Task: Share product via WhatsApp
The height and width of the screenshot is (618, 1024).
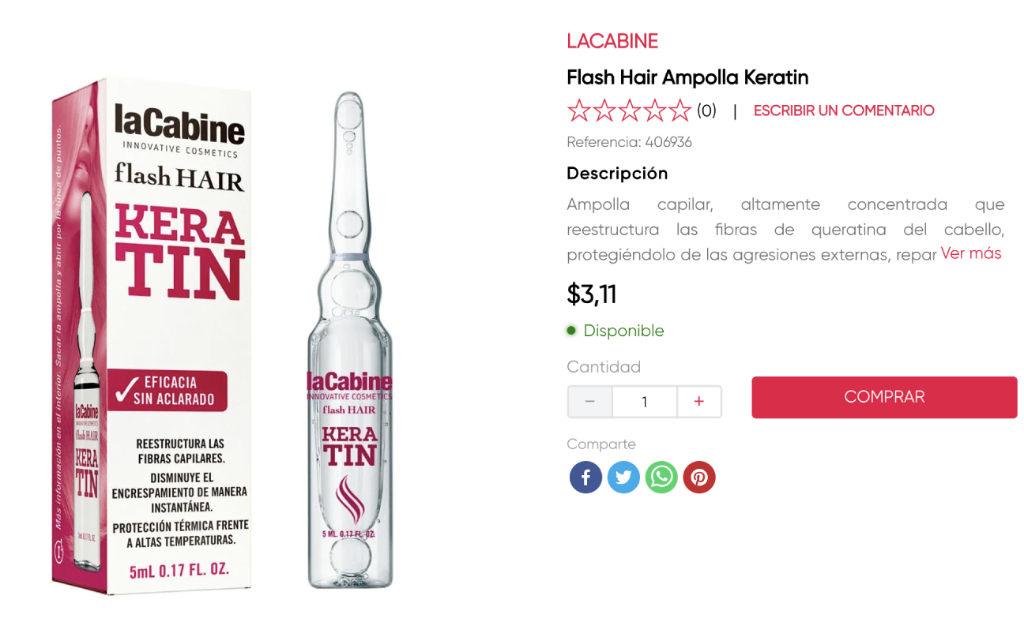Action: click(x=661, y=477)
